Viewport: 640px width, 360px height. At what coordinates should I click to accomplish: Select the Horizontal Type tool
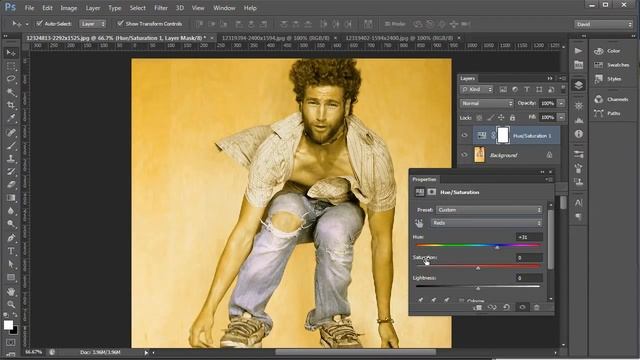pos(11,251)
